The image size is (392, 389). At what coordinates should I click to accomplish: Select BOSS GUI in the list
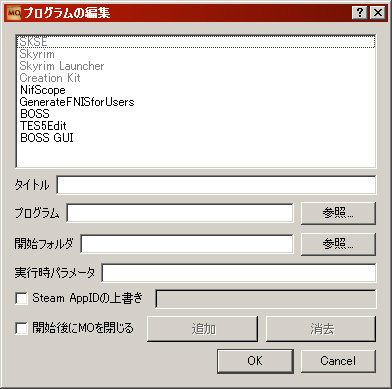coord(196,138)
